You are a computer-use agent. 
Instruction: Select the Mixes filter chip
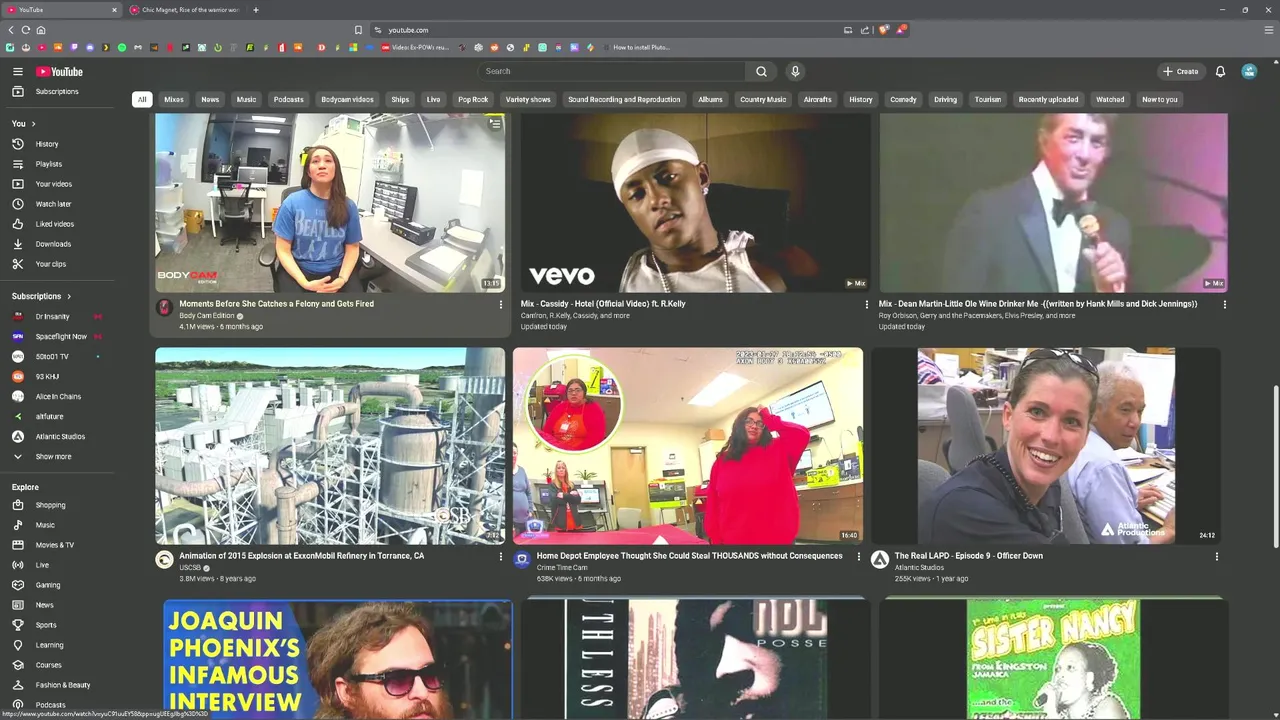[174, 99]
